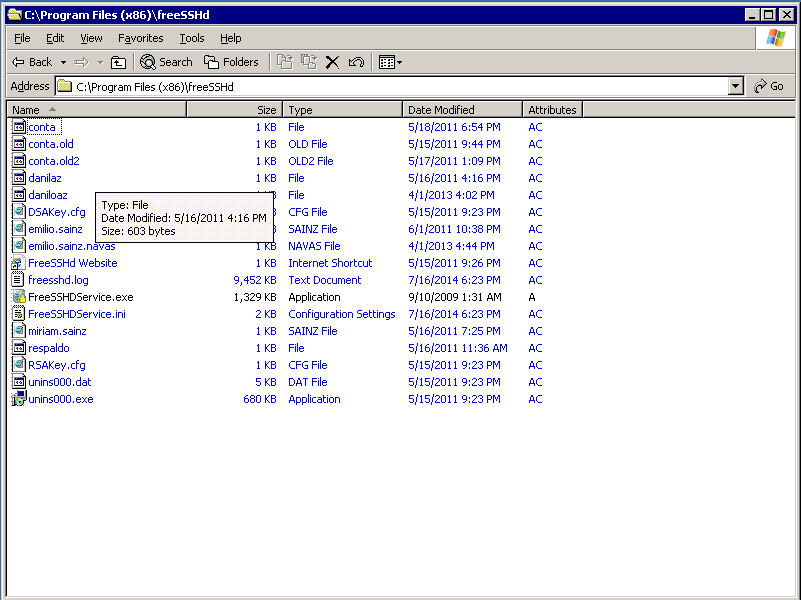Expand the Address bar dropdown
Image resolution: width=801 pixels, height=600 pixels.
735,86
